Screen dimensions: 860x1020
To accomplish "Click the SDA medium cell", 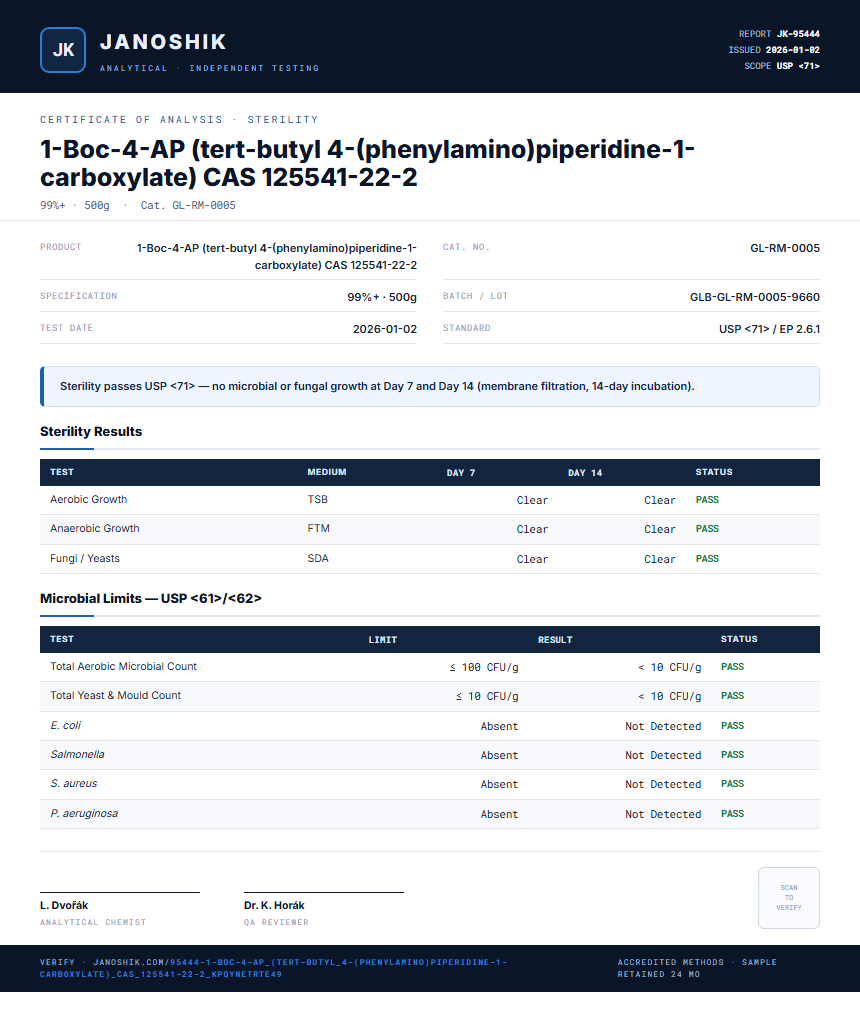I will tap(318, 559).
